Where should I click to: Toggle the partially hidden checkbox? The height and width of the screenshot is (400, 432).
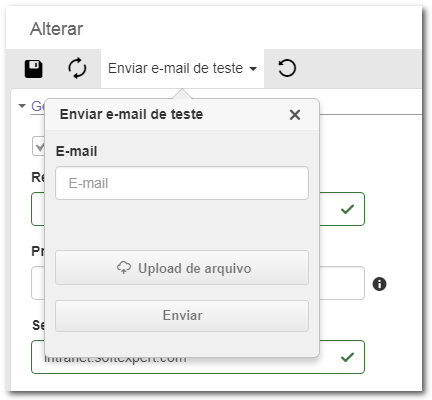coord(39,146)
